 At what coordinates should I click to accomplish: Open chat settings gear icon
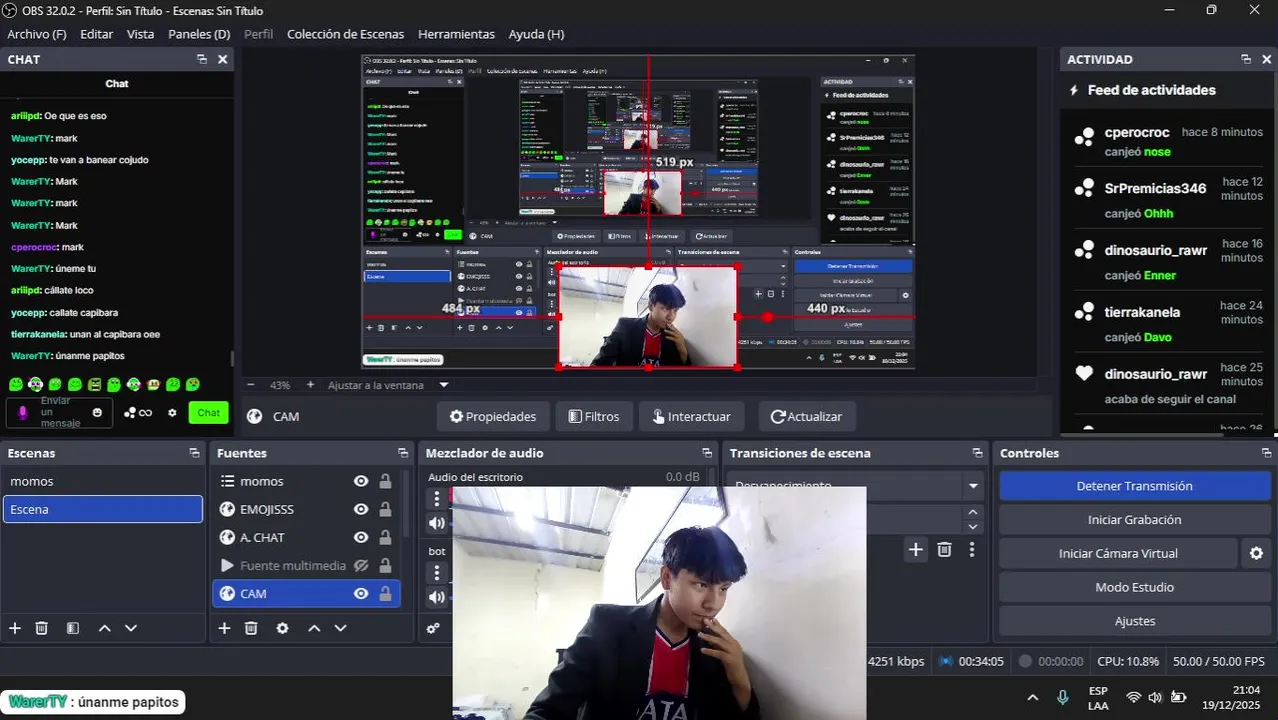pos(172,412)
